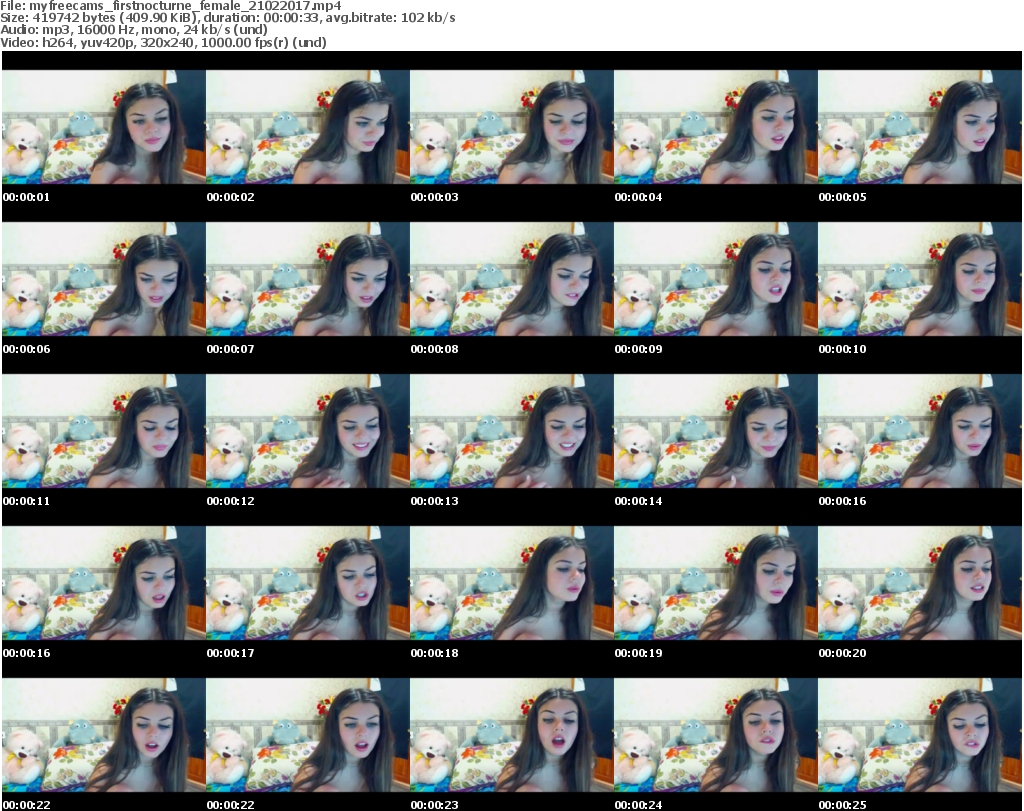Open the thumbnail frame at 00:00:25

[x=920, y=735]
